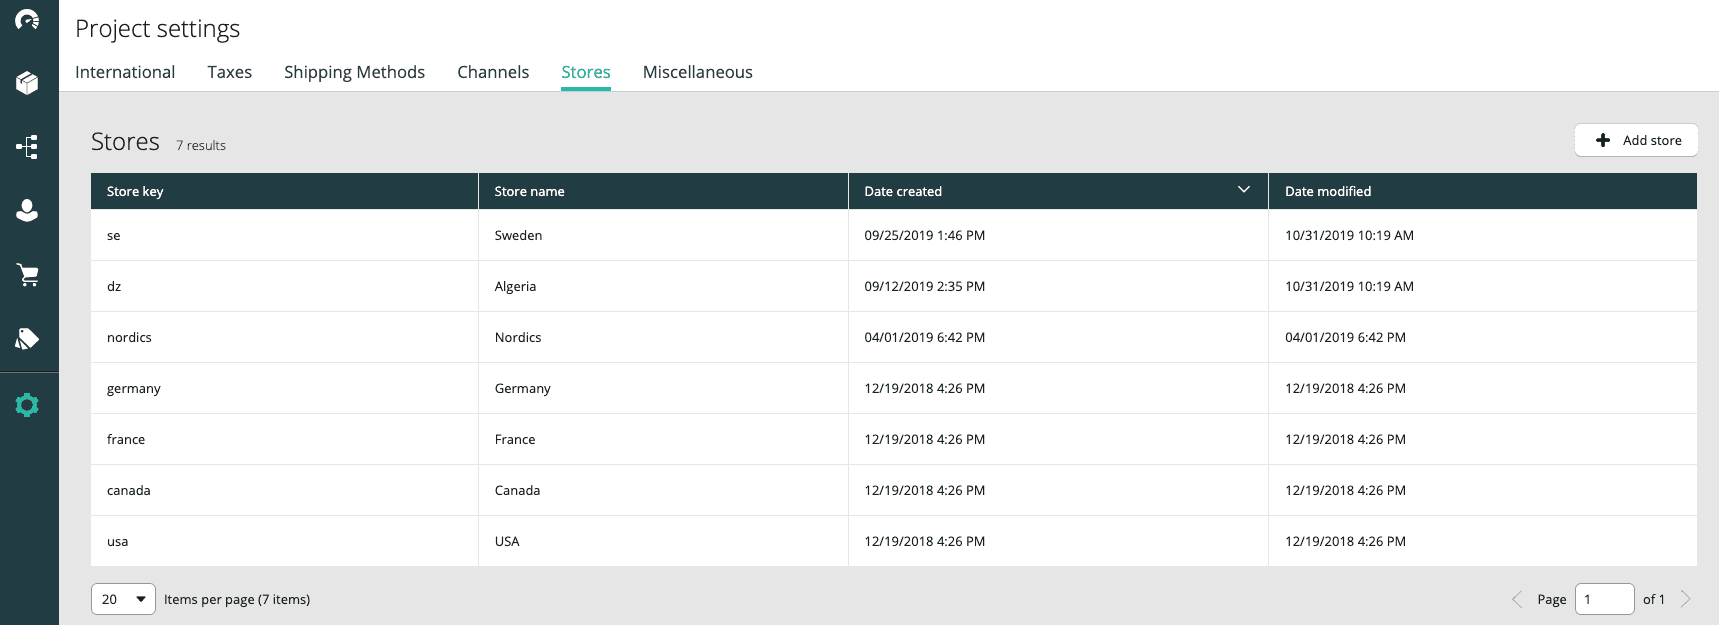Open the Customers person icon in sidebar

(27, 210)
